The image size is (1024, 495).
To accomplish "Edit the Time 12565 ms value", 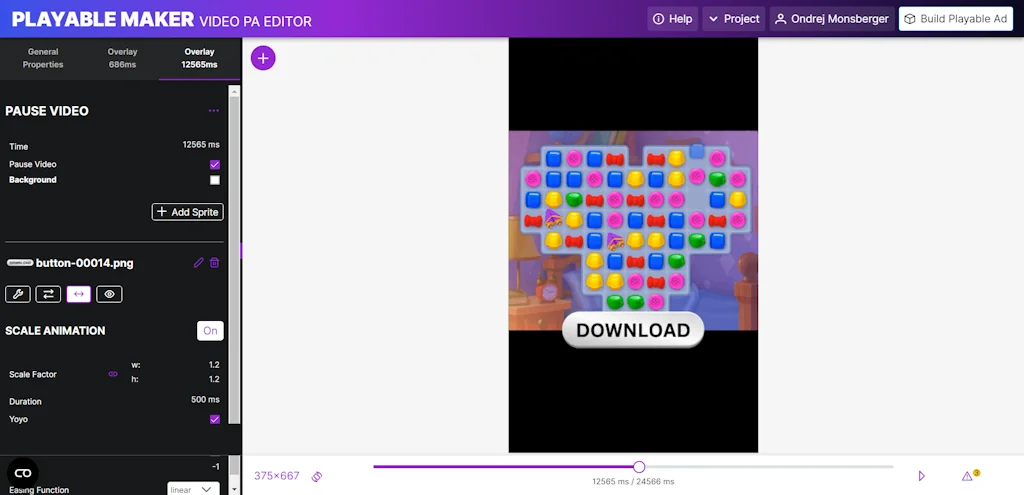I will click(201, 144).
